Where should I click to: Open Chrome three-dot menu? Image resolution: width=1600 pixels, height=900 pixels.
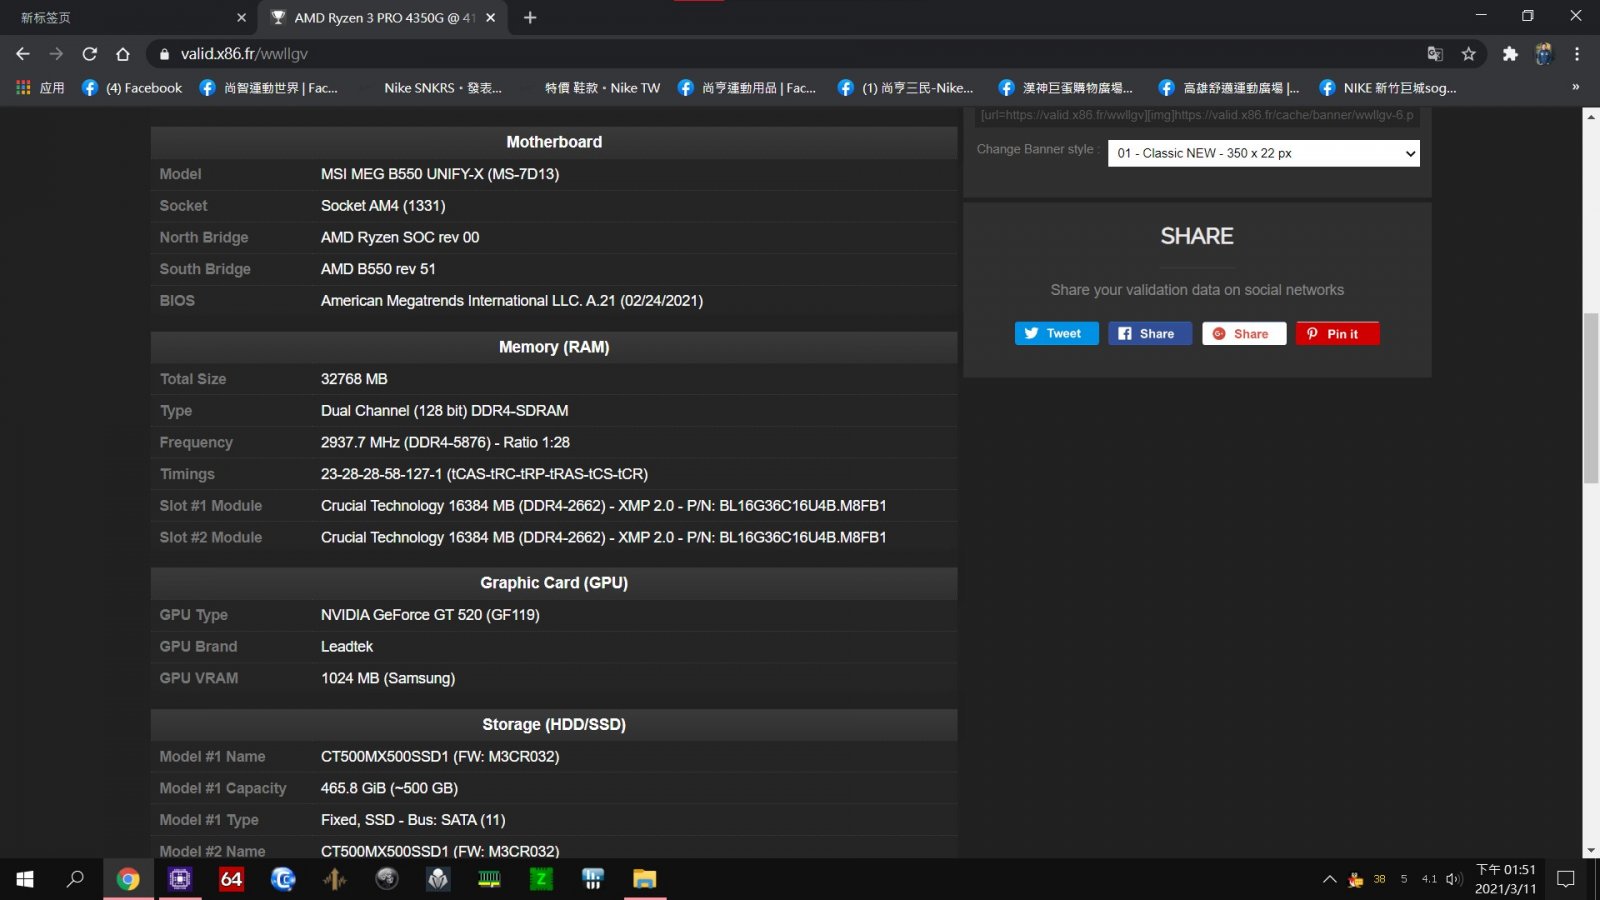click(x=1577, y=54)
